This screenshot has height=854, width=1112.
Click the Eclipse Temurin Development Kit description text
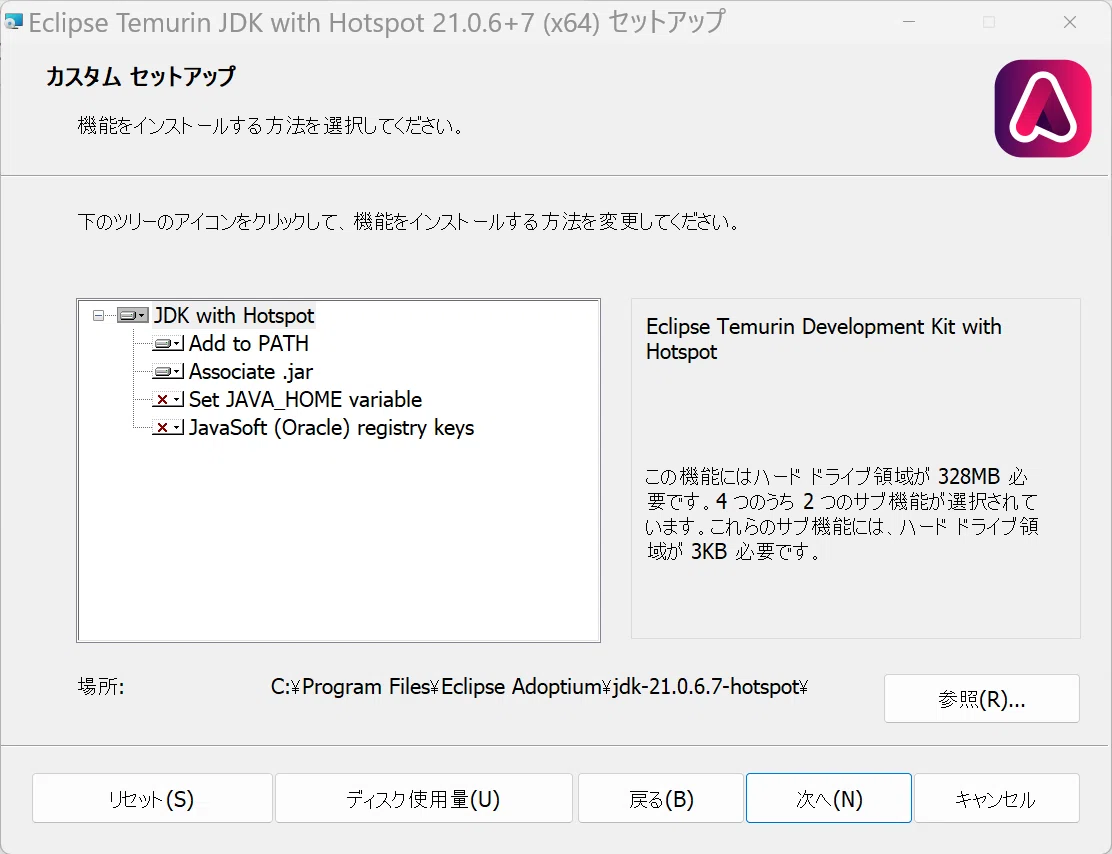(823, 339)
